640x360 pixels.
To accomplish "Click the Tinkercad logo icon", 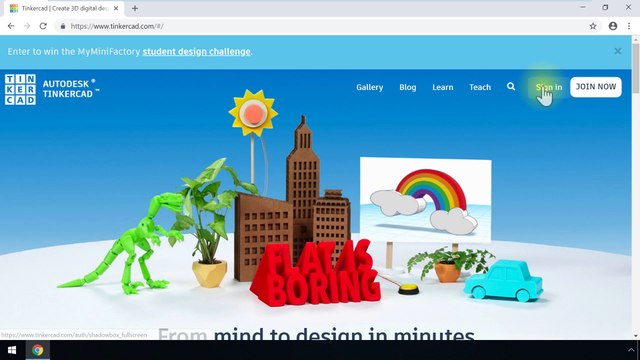I will coord(20,89).
